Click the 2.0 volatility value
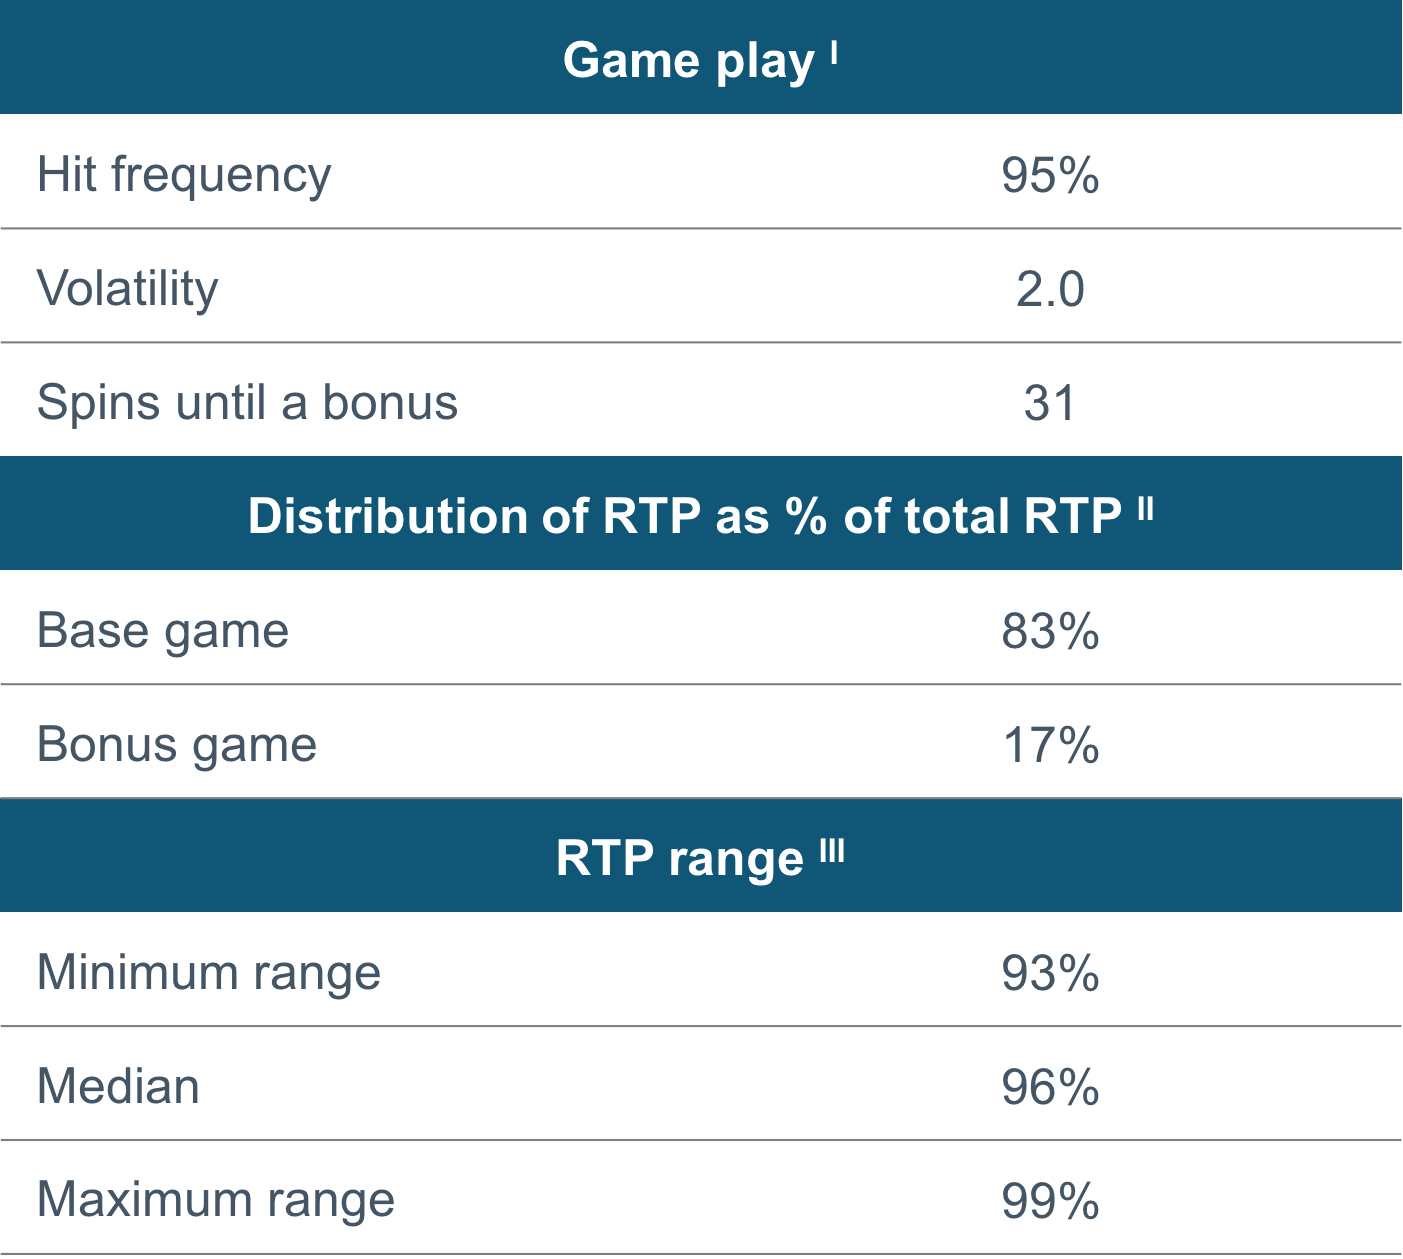 (x=1050, y=290)
